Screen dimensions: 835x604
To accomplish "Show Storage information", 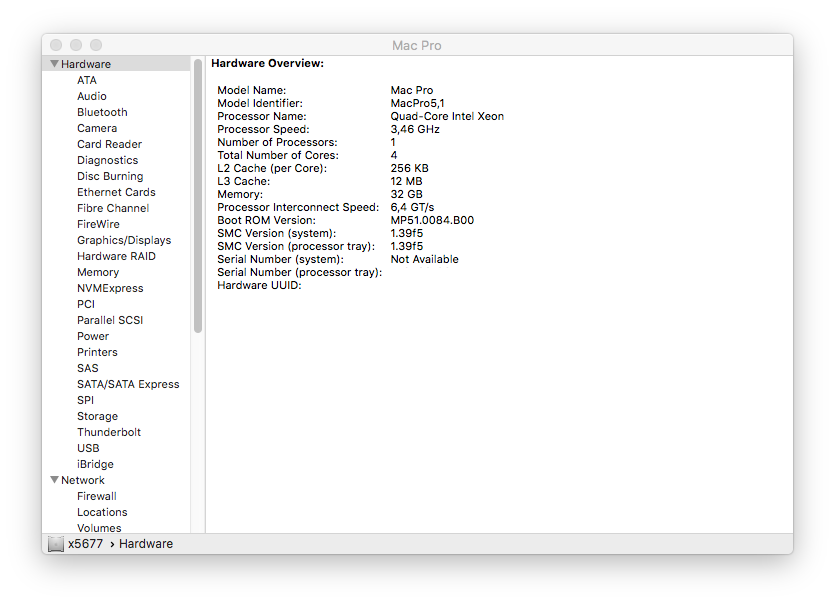I will (x=97, y=415).
